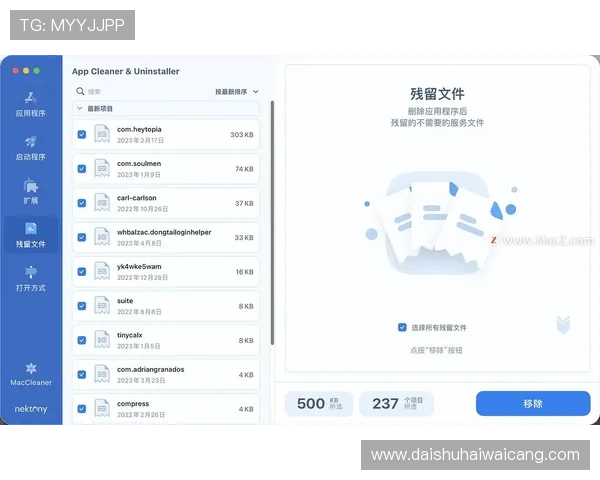
Task: Click the date 2023年2月17日
Action: point(140,140)
